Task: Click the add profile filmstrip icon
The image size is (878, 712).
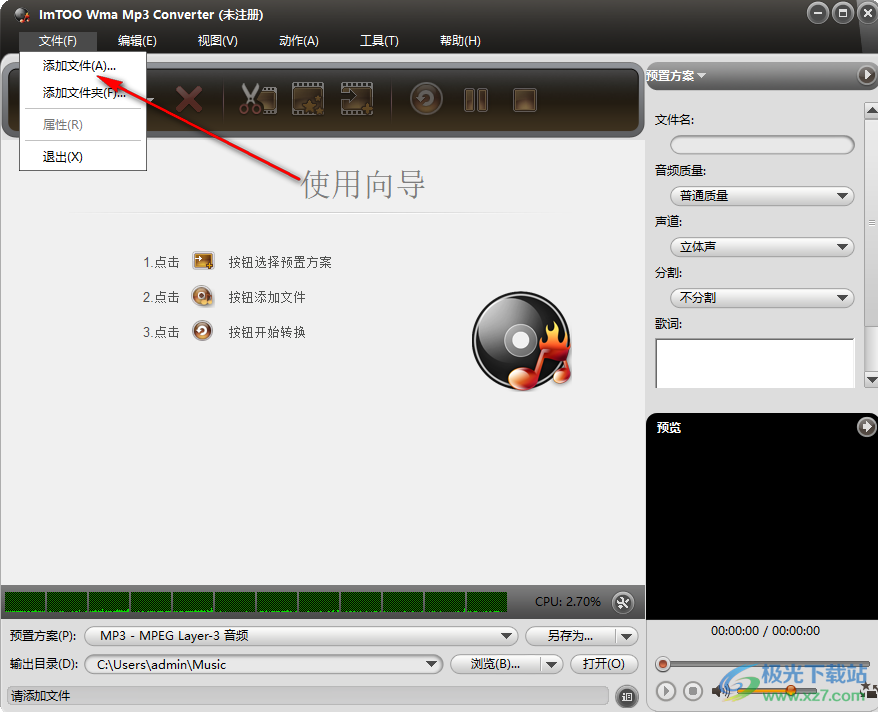Action: (x=357, y=99)
